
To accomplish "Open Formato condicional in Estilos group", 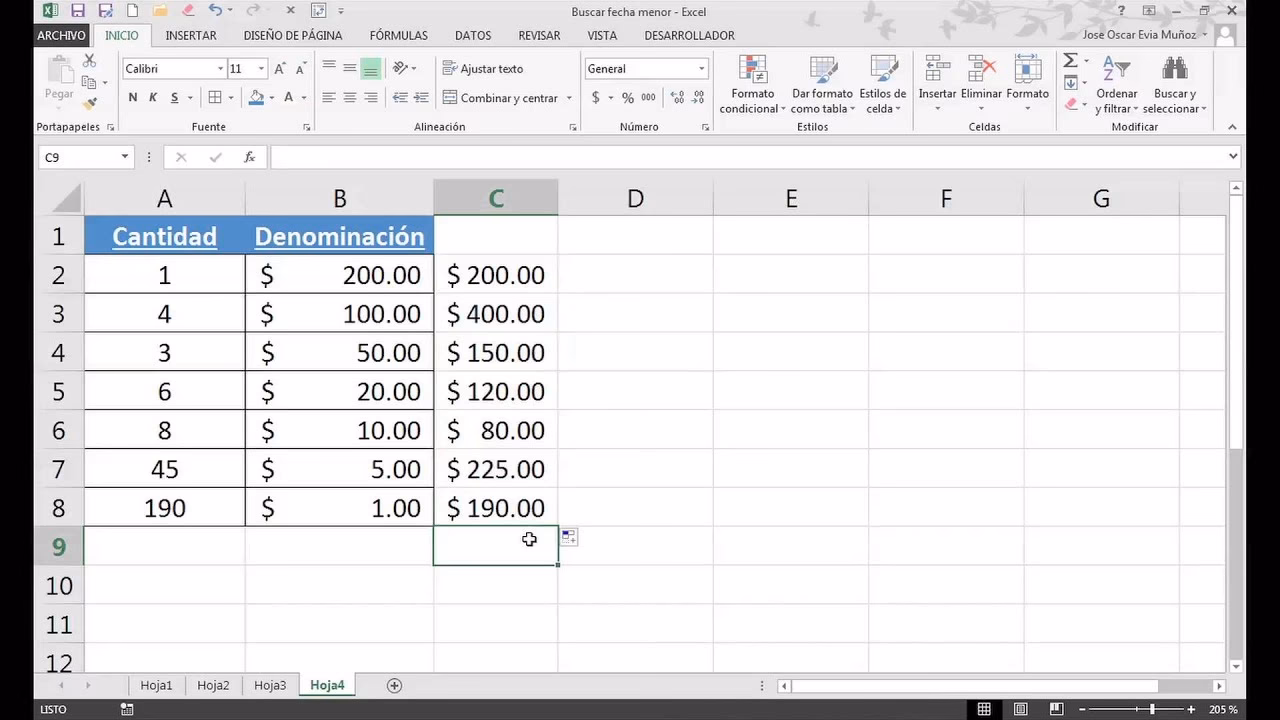I will [752, 85].
